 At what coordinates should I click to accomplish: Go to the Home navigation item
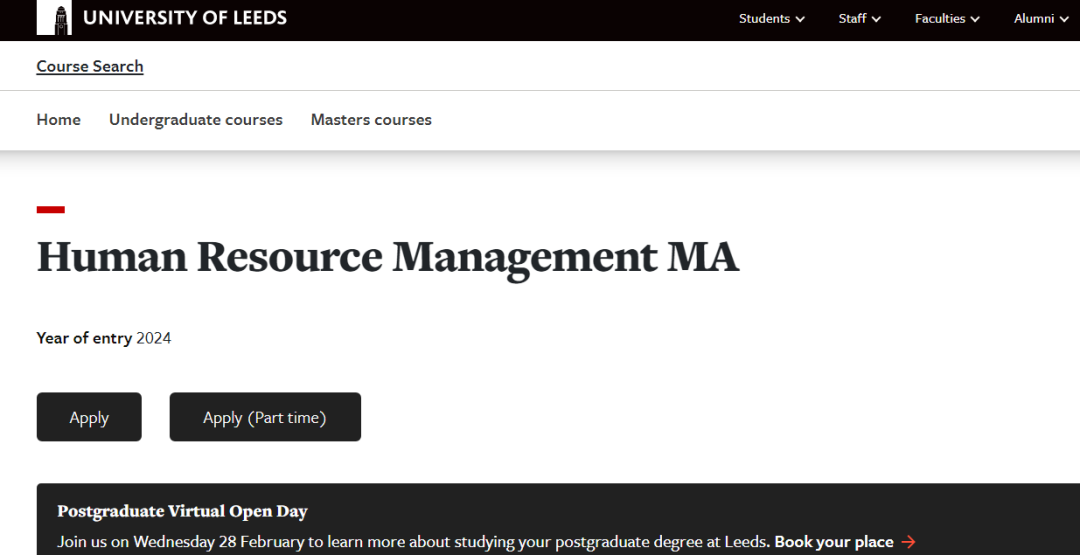59,120
